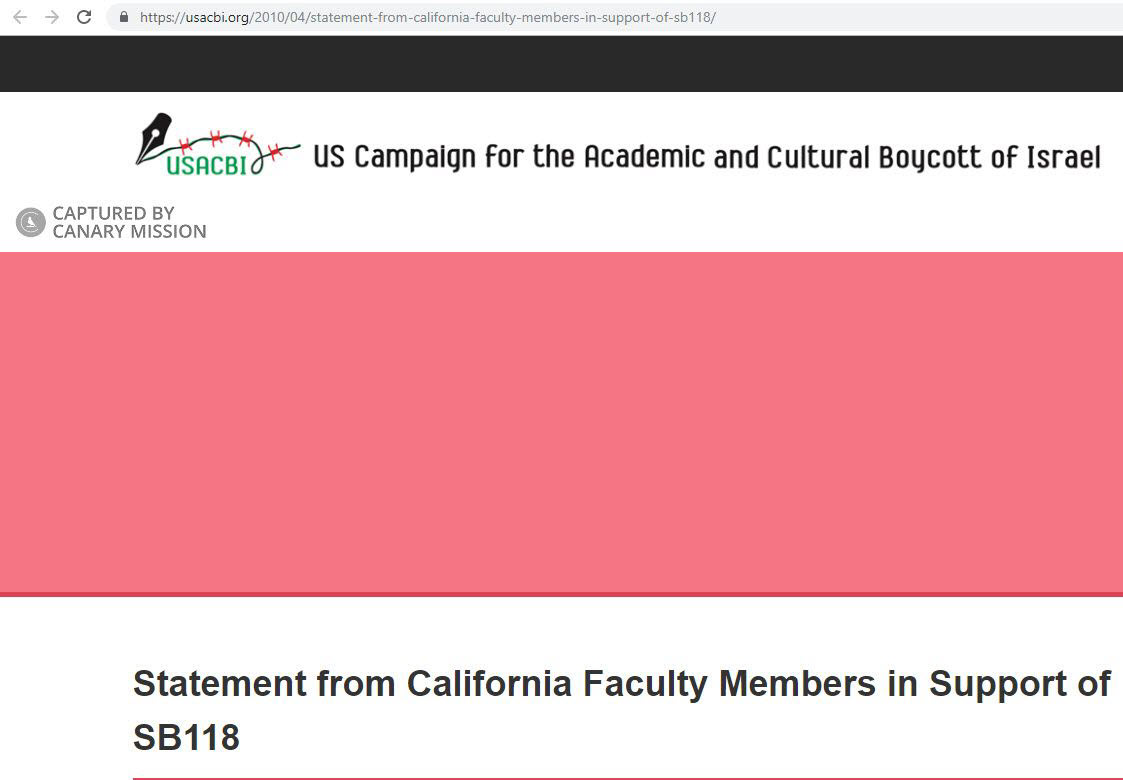Click the dark top navigation bar
Screen dimensions: 1123x780
(x=561, y=63)
